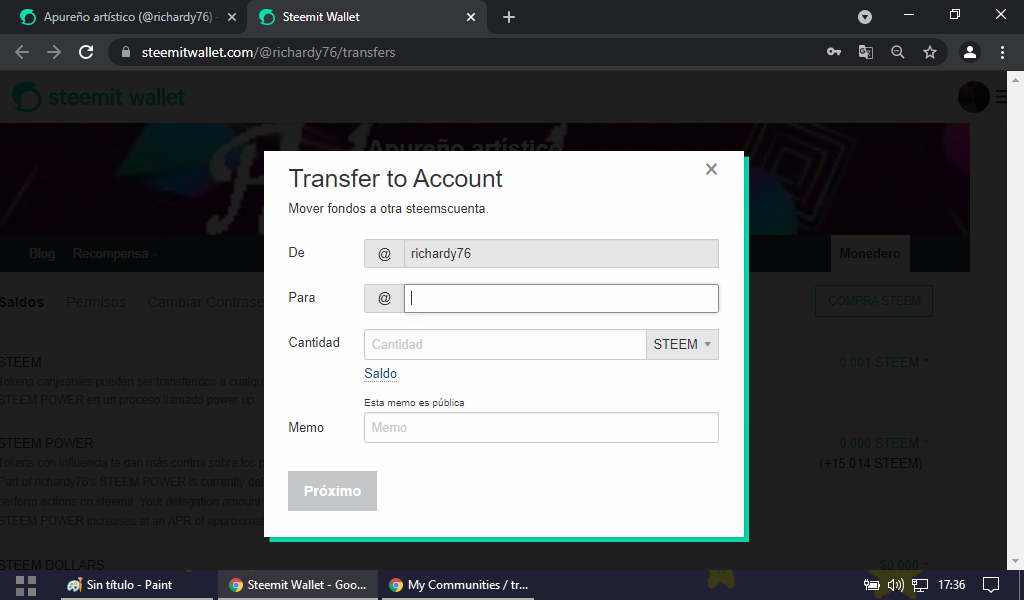Open the saved passwords key icon
1024x600 pixels.
834,52
